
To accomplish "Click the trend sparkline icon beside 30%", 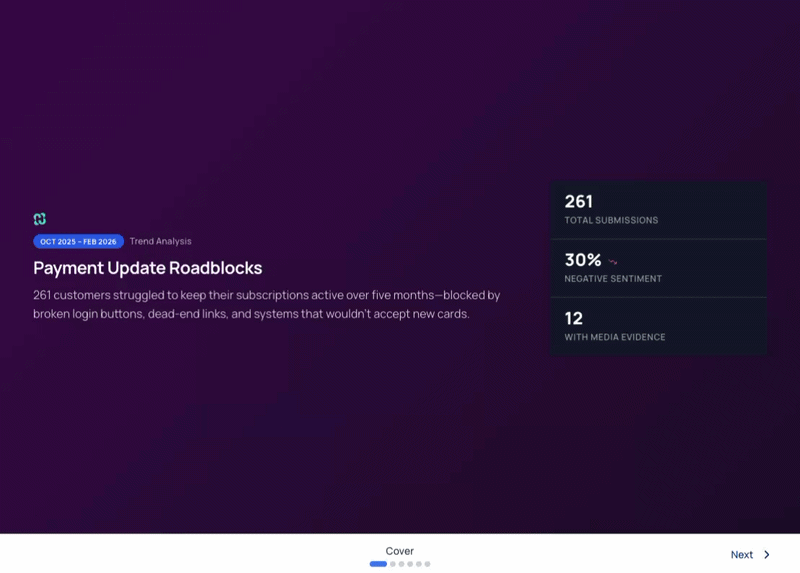I will (x=613, y=261).
